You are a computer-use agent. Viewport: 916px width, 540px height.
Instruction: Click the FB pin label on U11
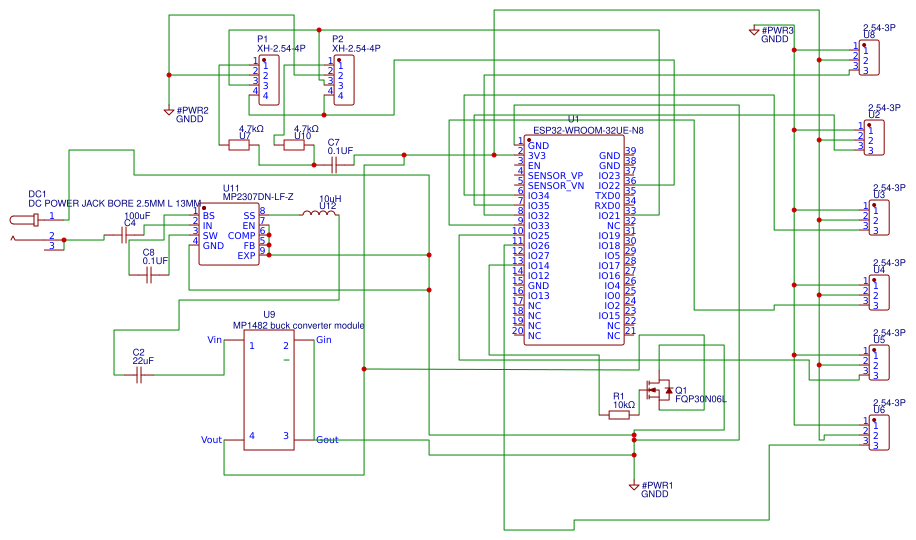[249, 245]
